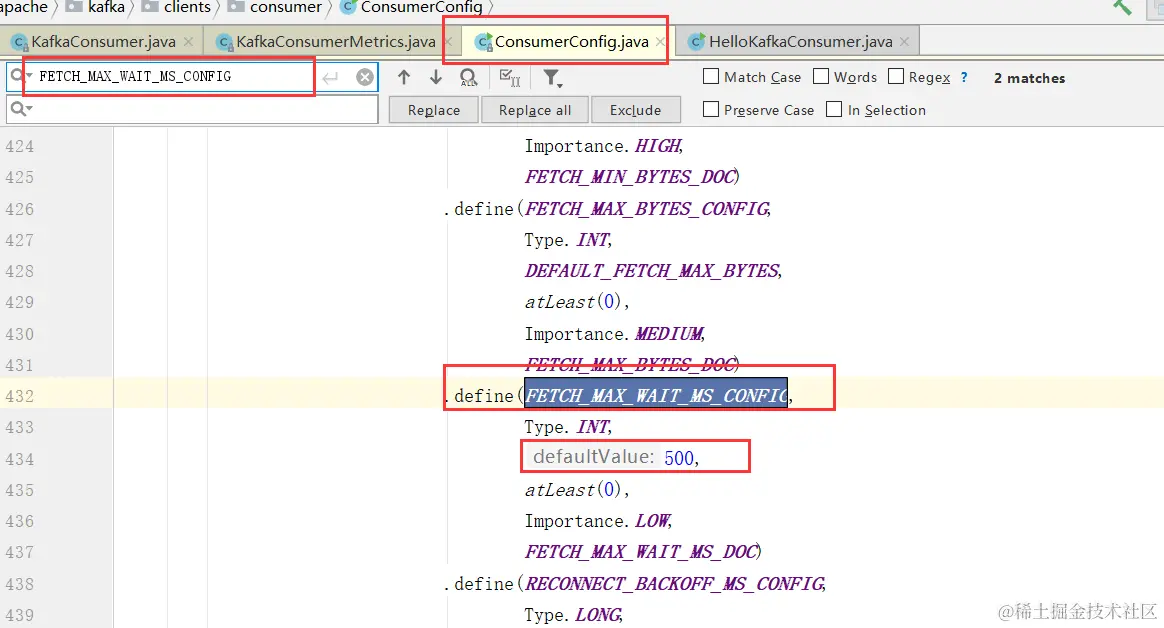
Task: Enable the In Selection checkbox
Action: pos(834,109)
